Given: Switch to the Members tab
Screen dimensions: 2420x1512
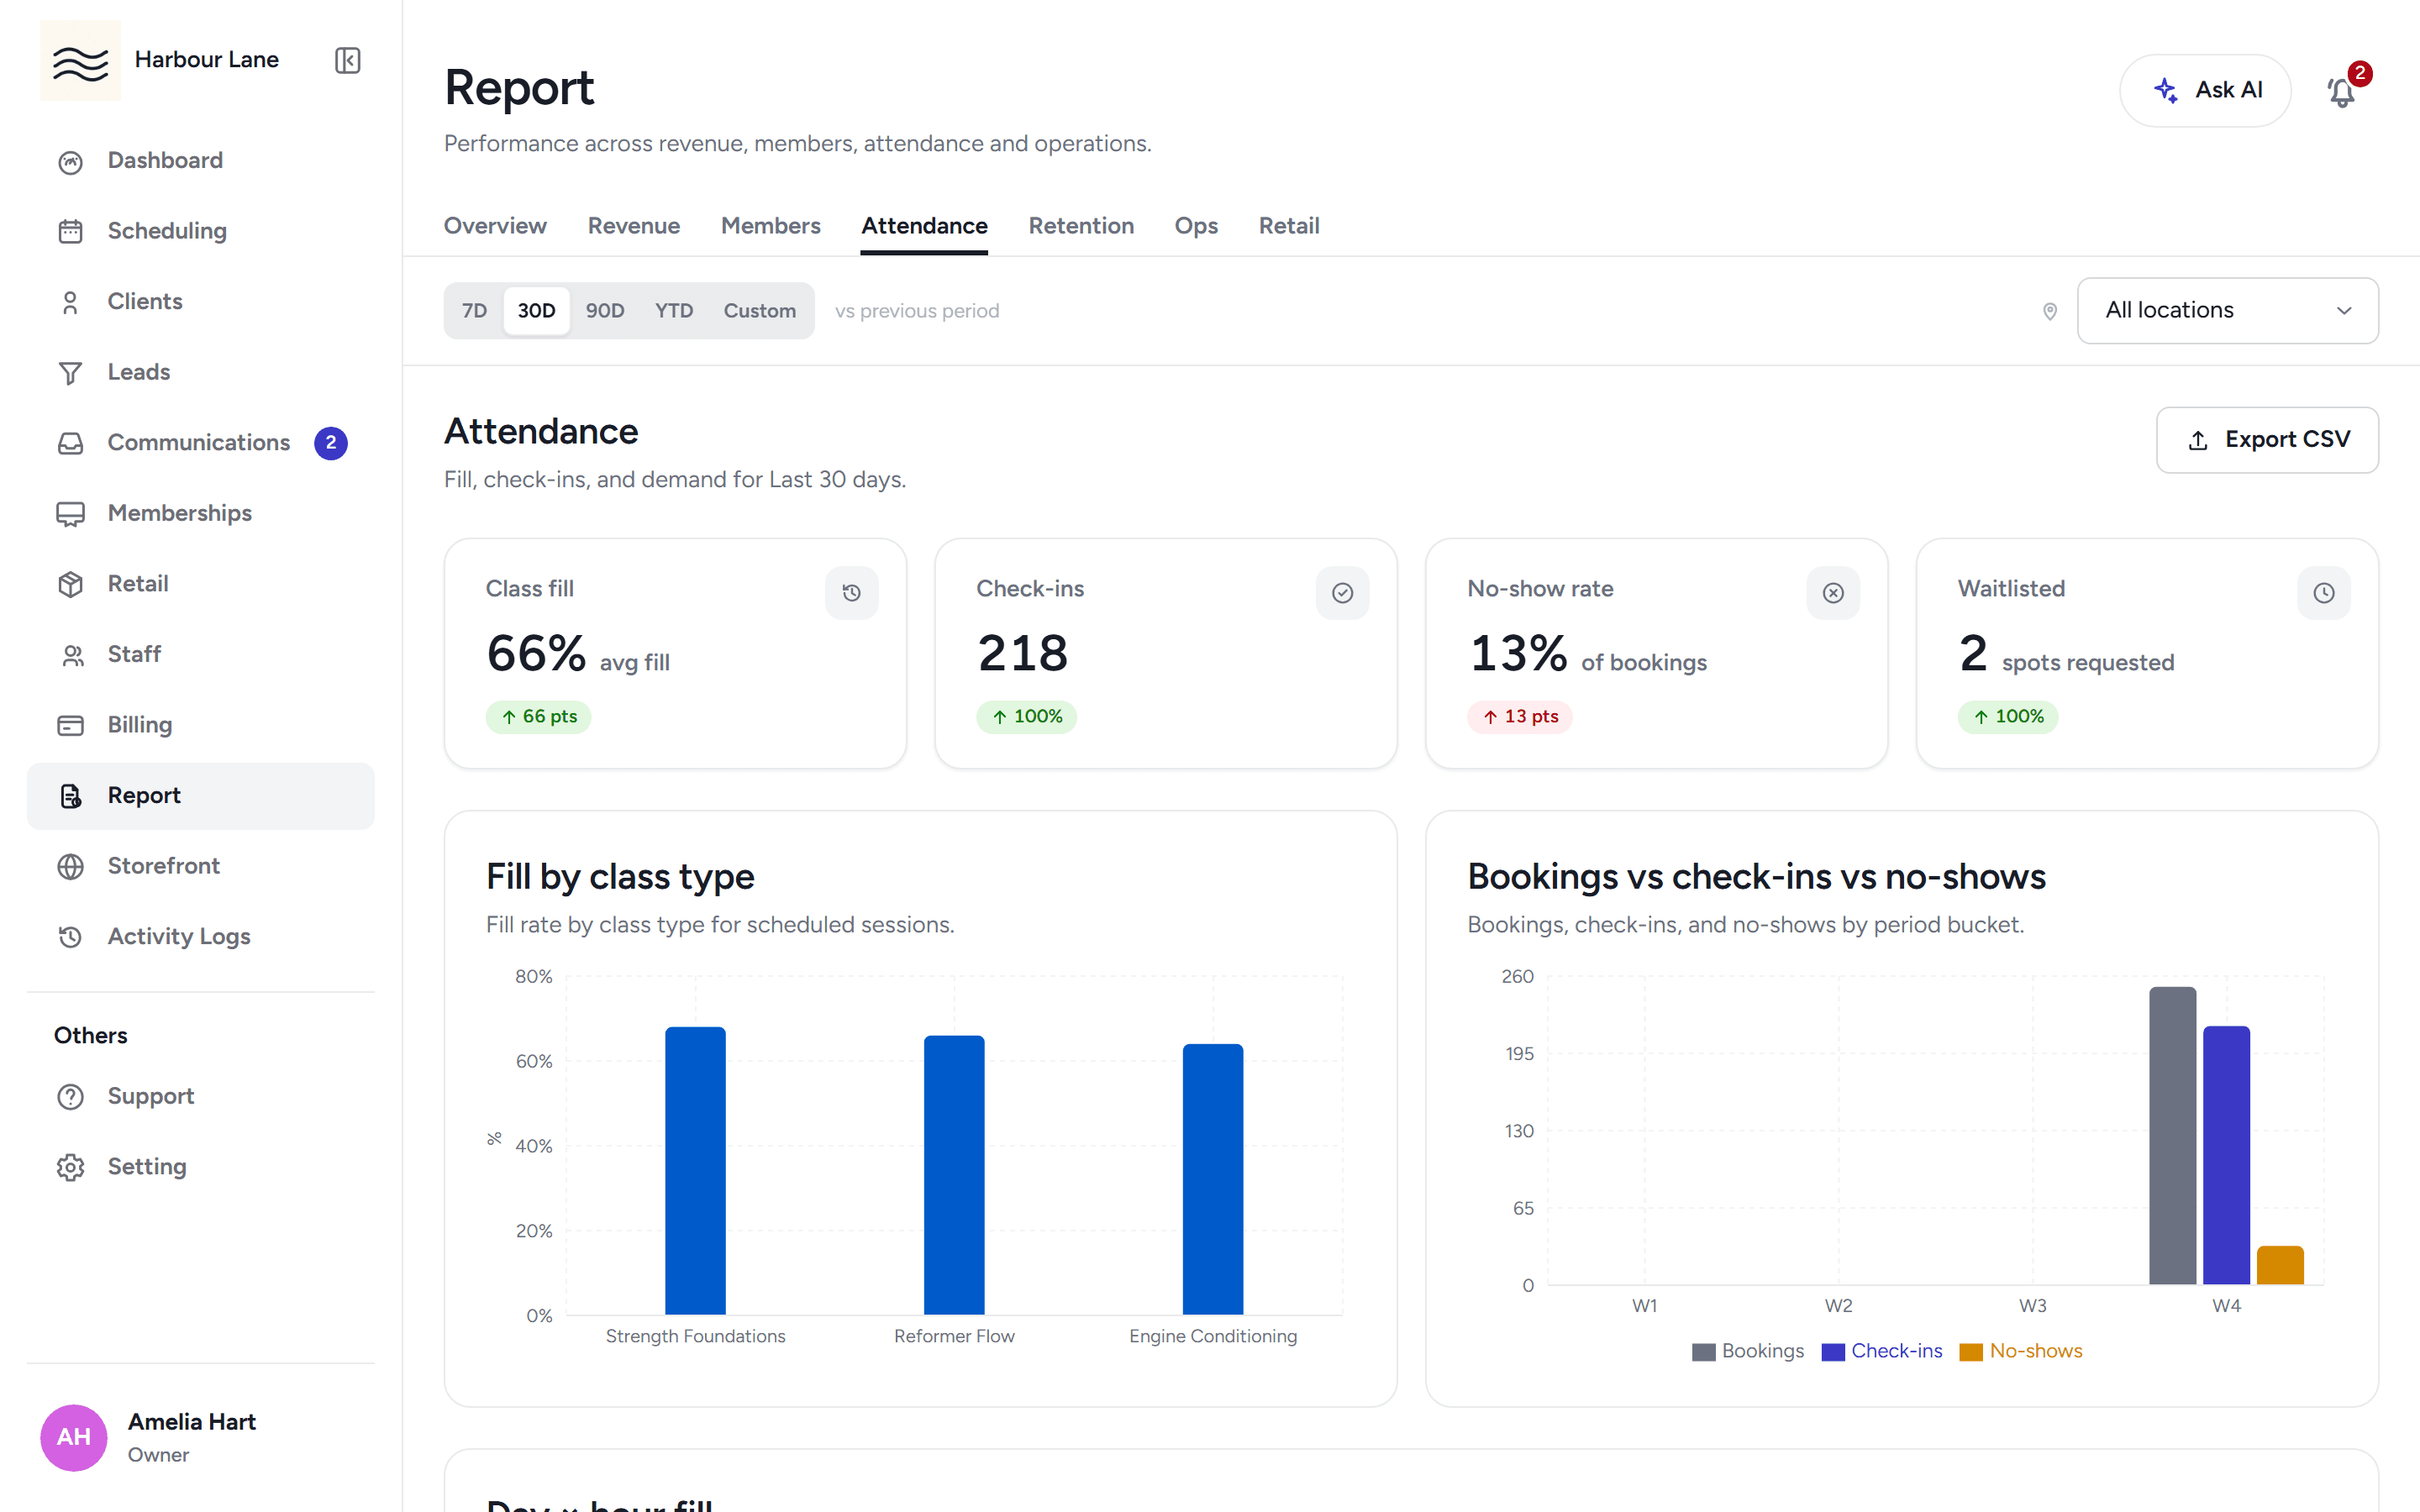Looking at the screenshot, I should 771,226.
